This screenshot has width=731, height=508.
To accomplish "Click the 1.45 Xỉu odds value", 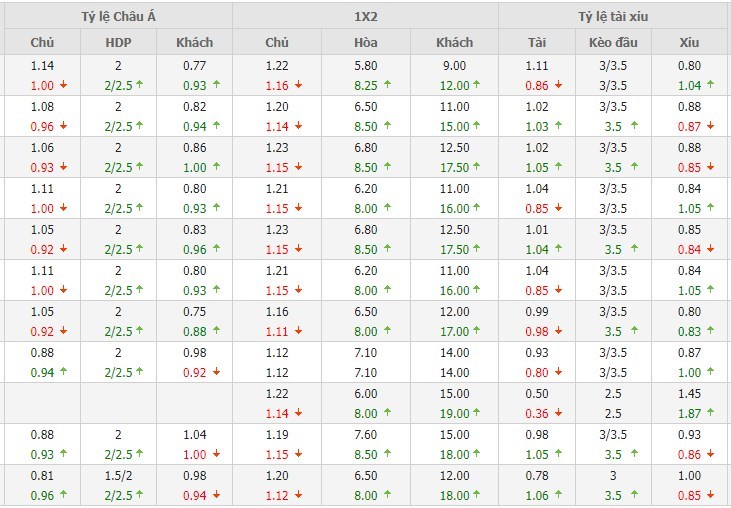I will pyautogui.click(x=689, y=395).
